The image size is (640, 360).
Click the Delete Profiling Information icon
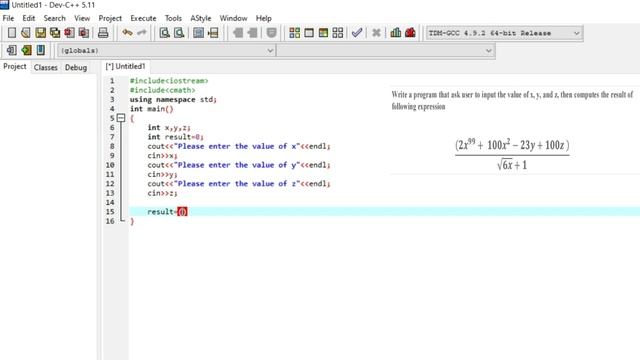[x=410, y=33]
